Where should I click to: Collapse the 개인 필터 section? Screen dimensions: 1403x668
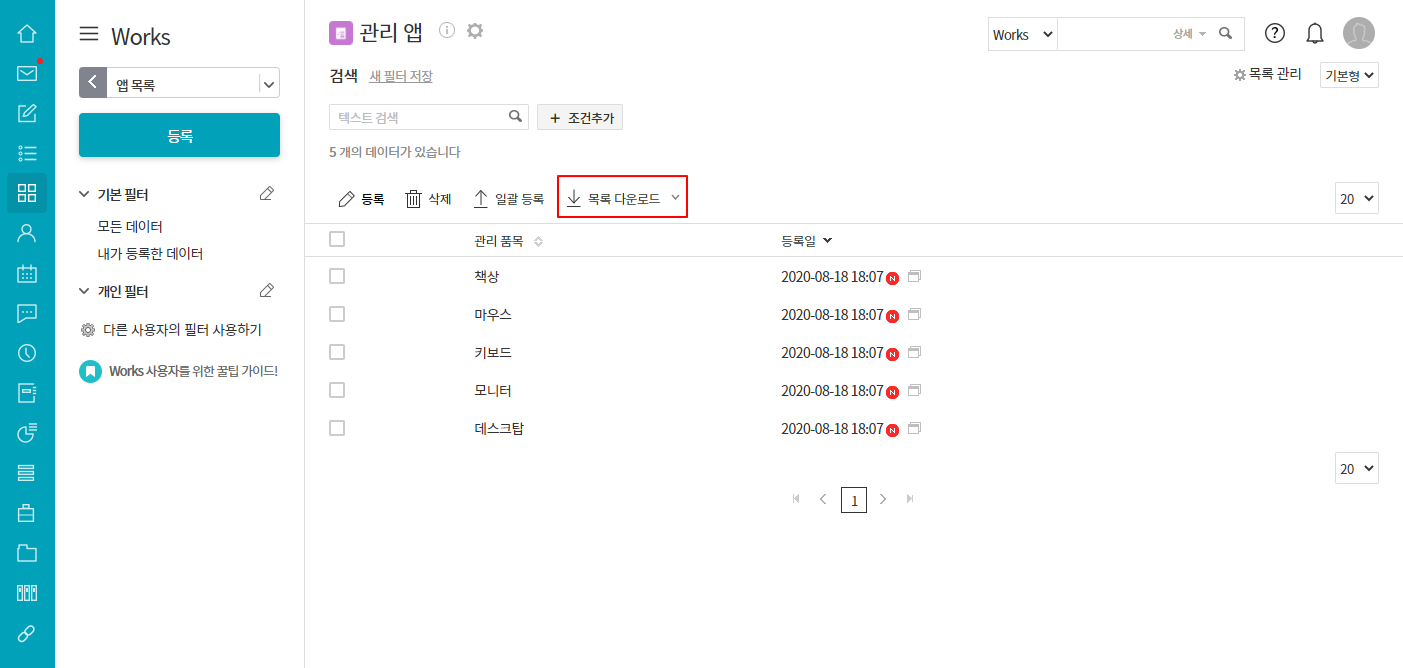[x=84, y=292]
